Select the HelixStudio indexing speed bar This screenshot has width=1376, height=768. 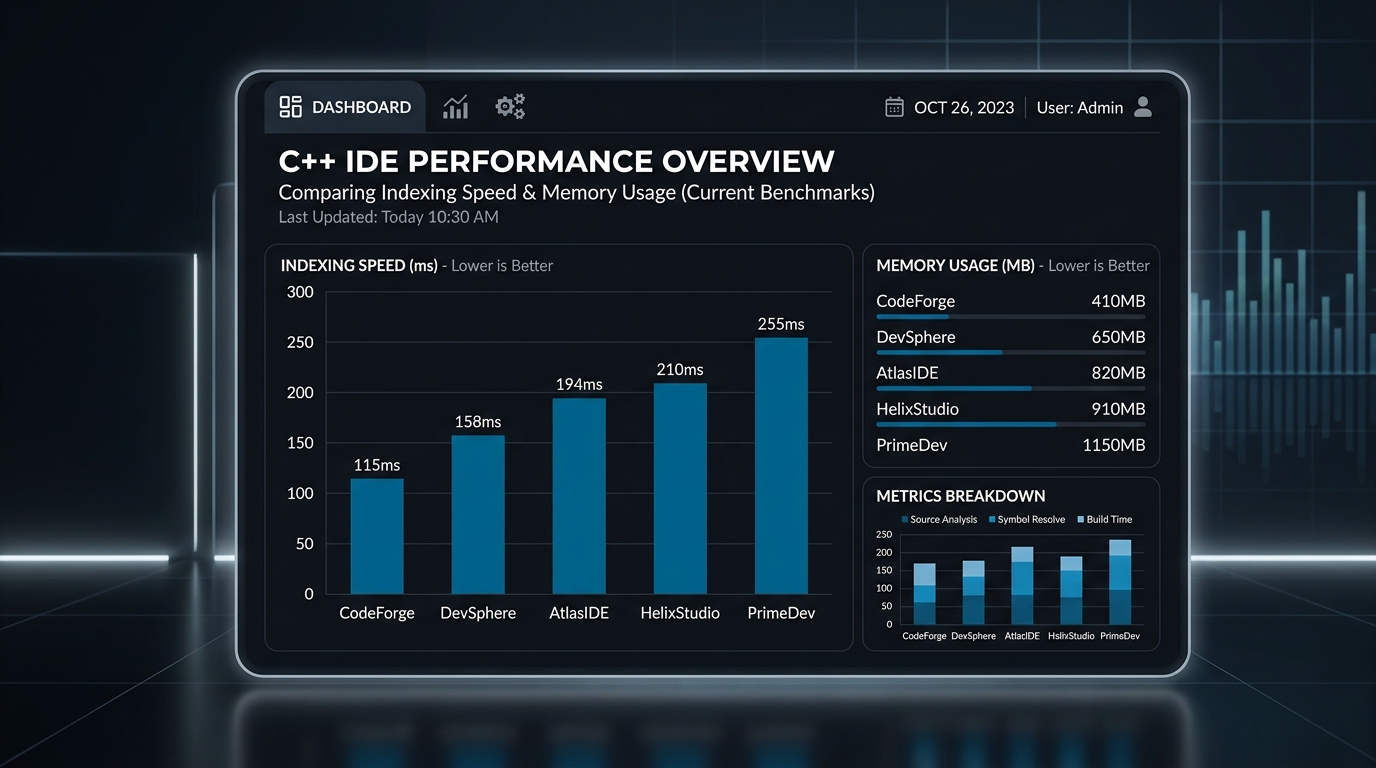coord(680,489)
